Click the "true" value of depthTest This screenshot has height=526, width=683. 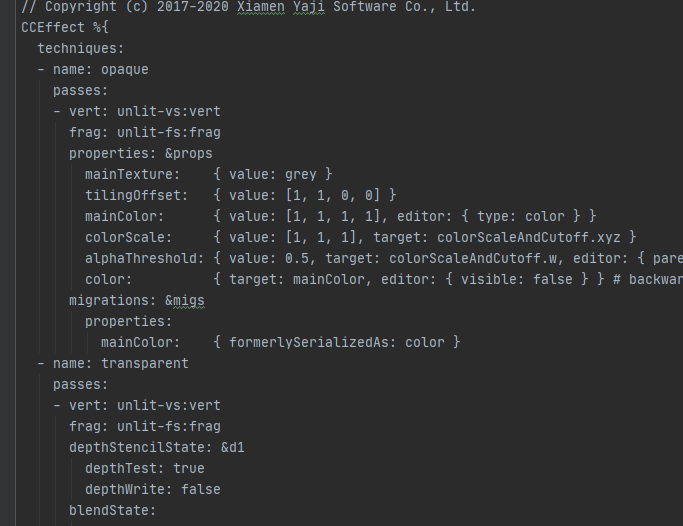(x=188, y=468)
